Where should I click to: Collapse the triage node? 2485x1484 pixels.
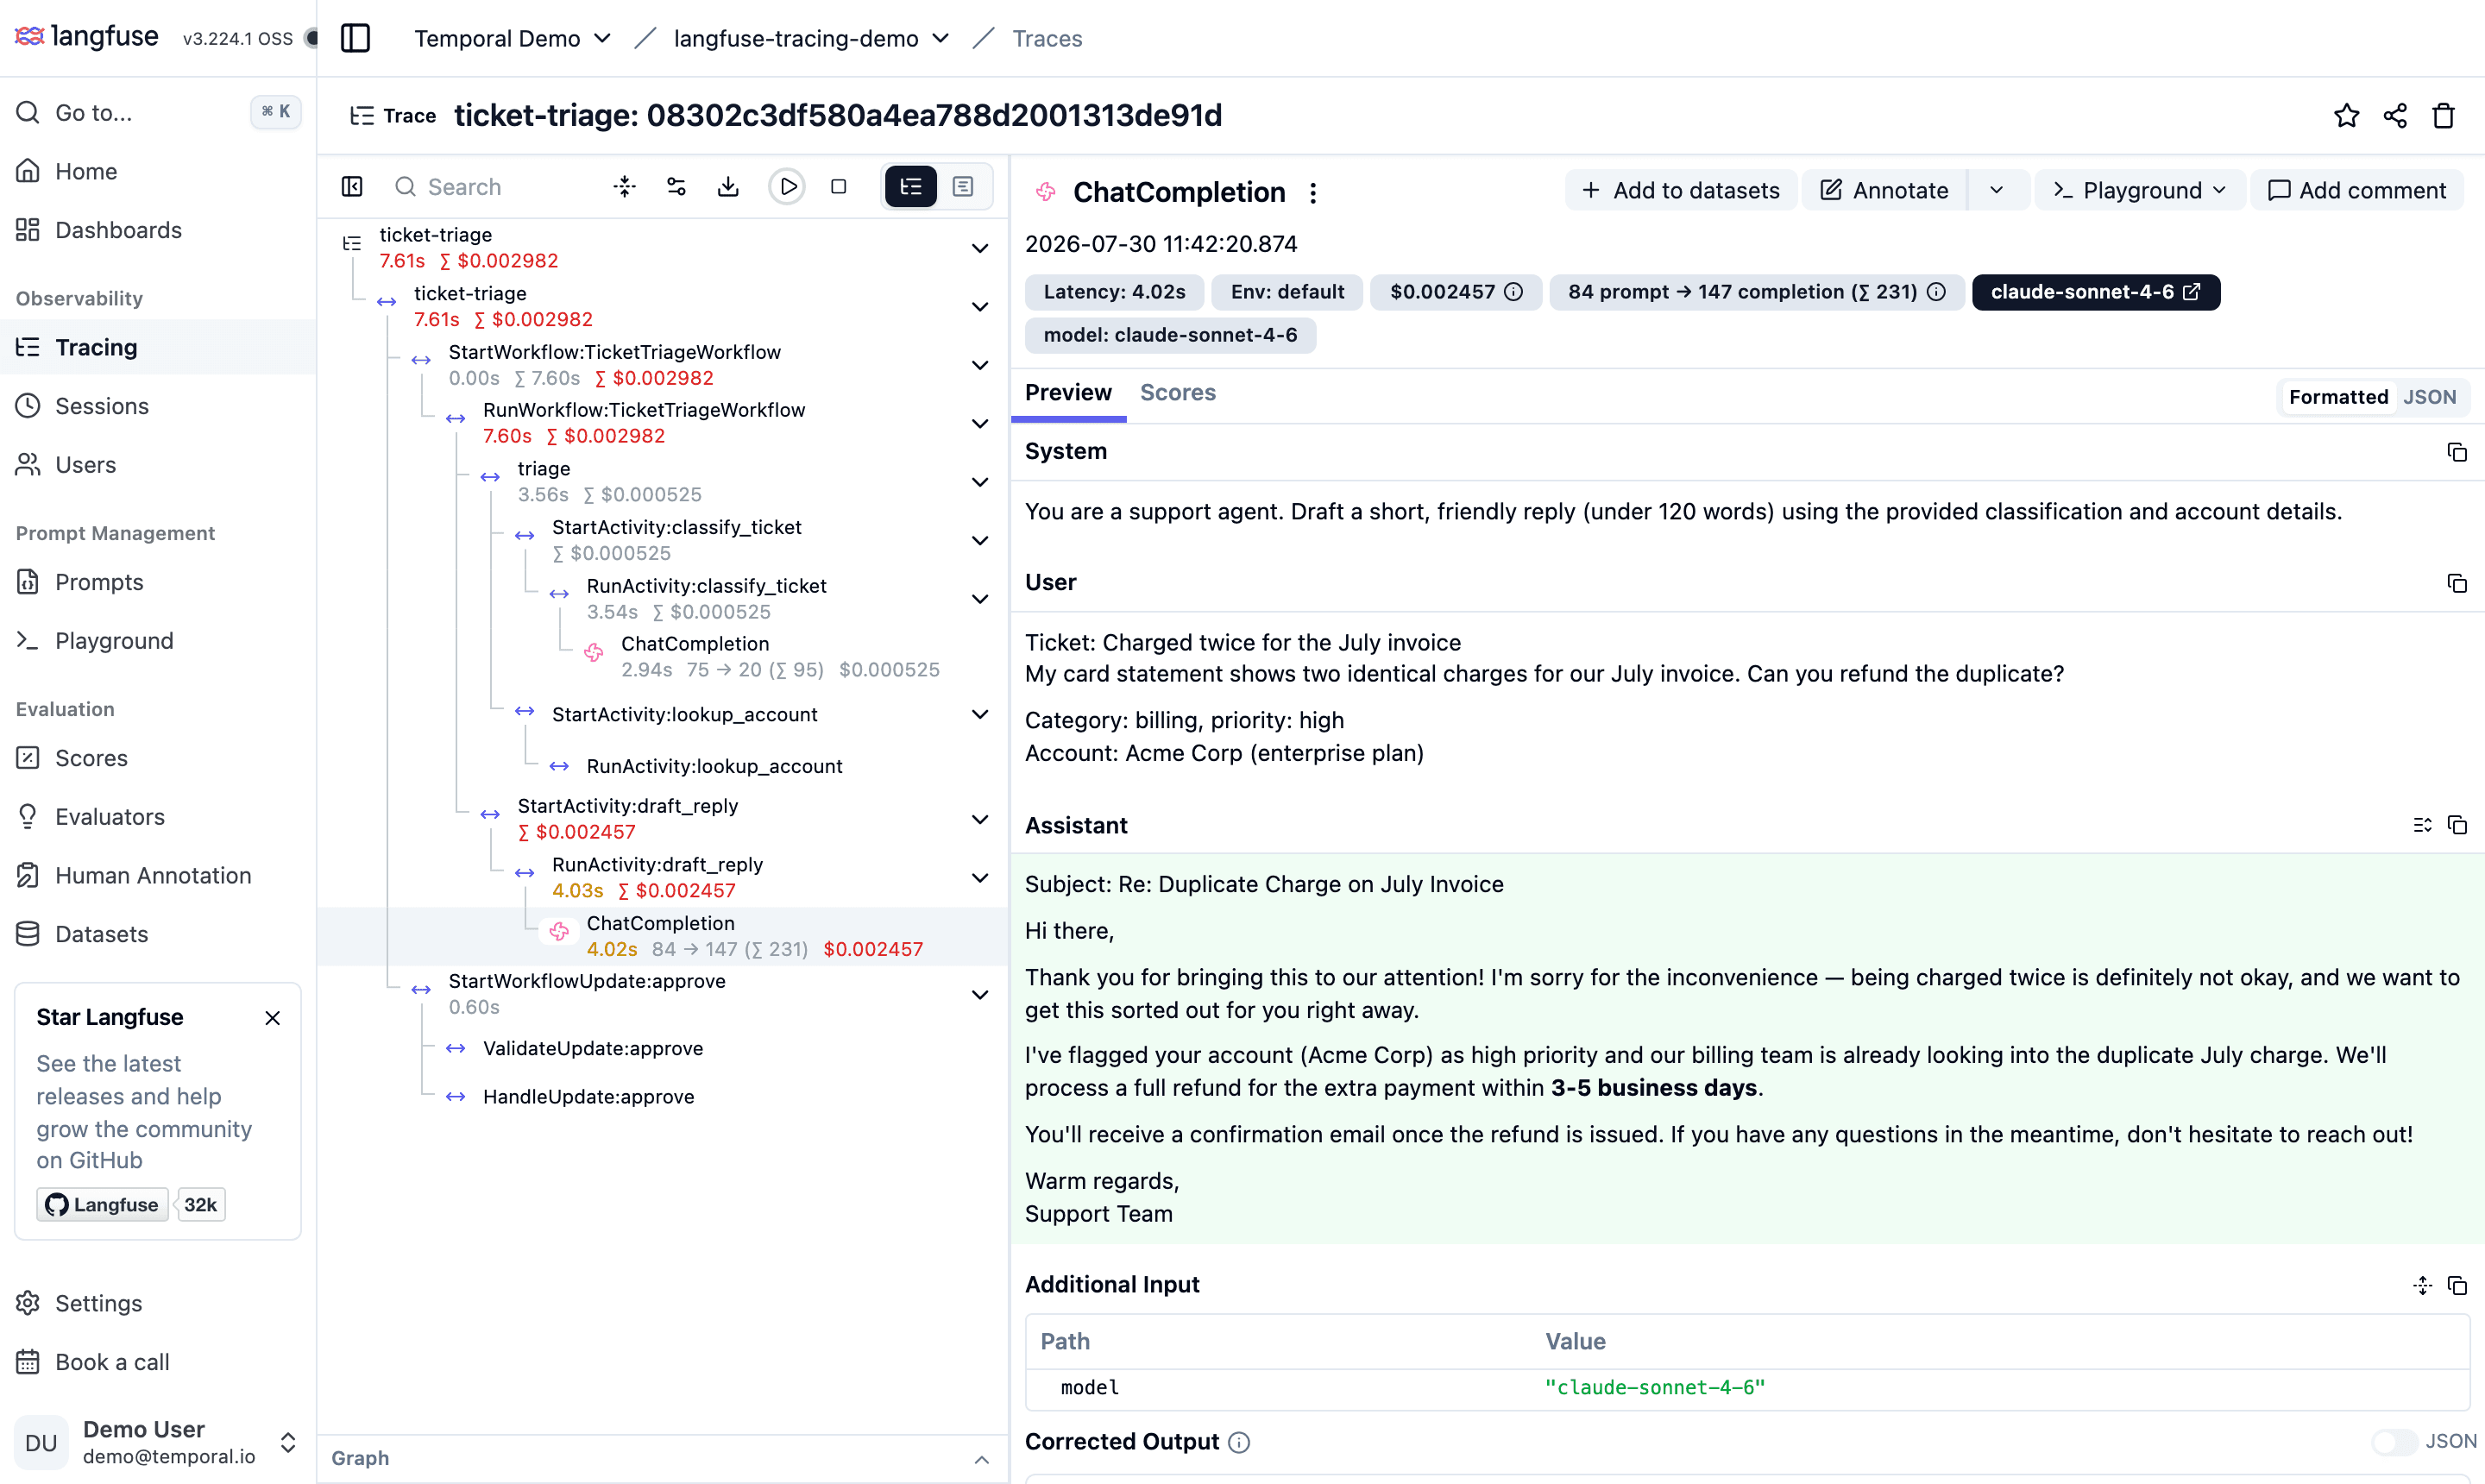click(x=980, y=482)
